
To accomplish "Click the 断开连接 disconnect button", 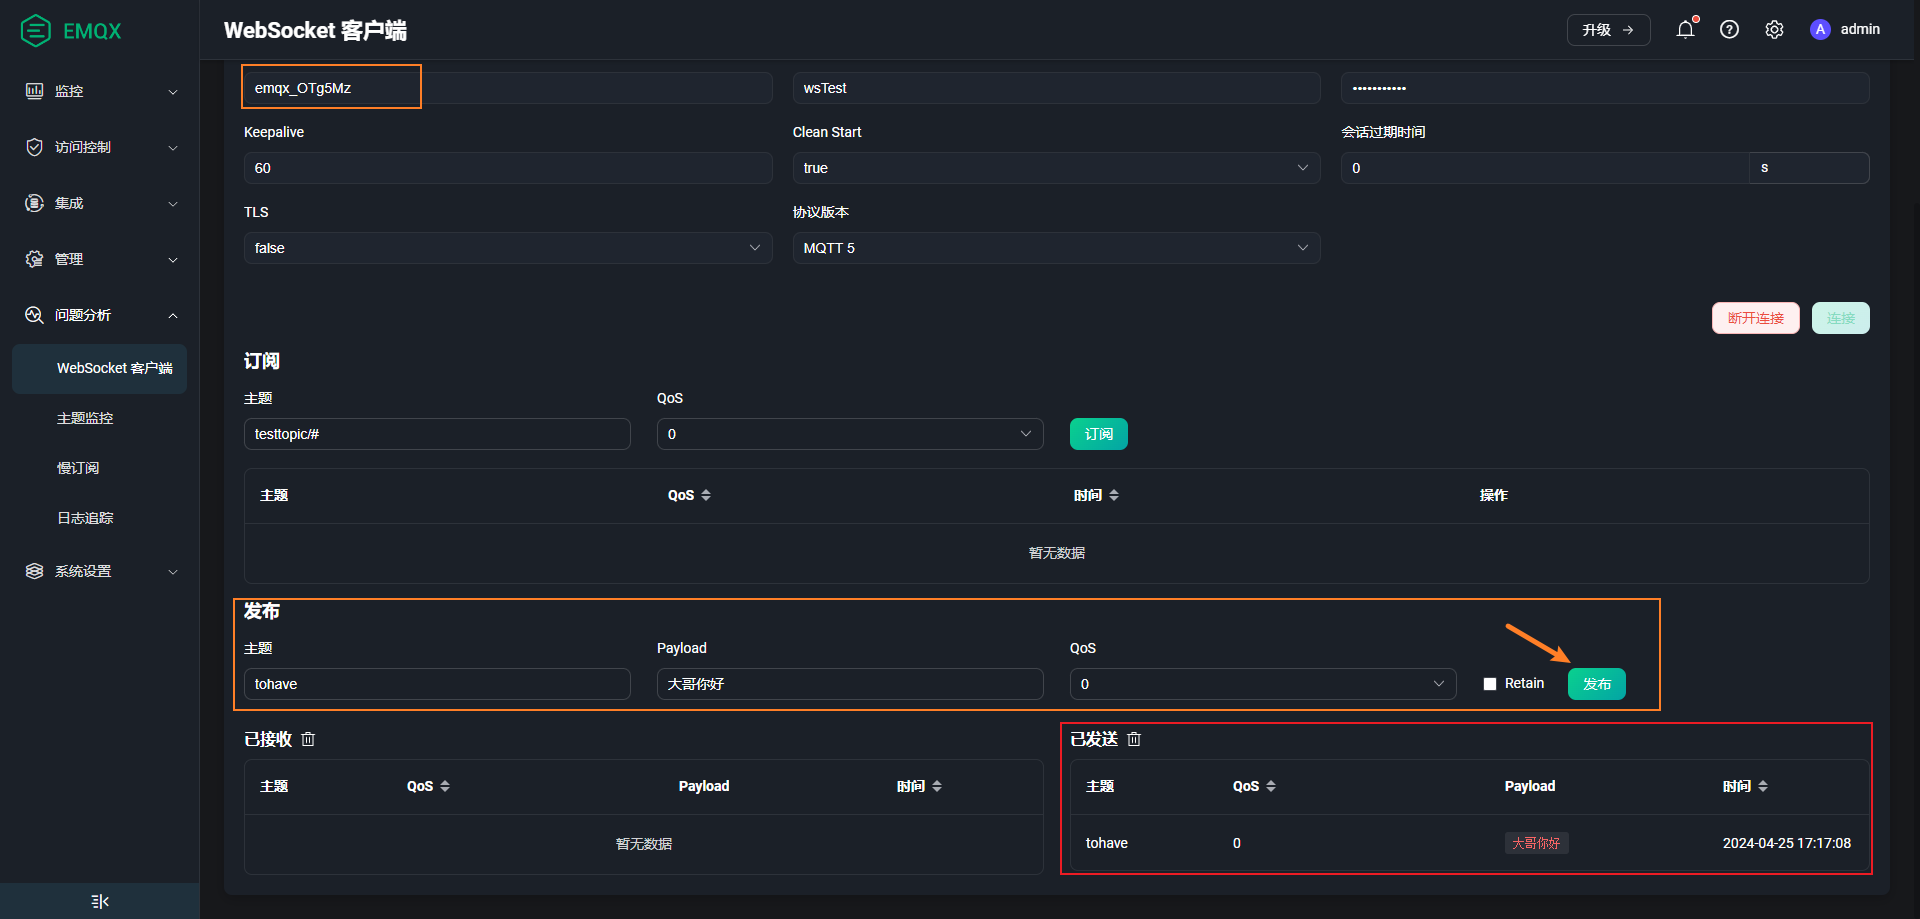I will [x=1755, y=318].
